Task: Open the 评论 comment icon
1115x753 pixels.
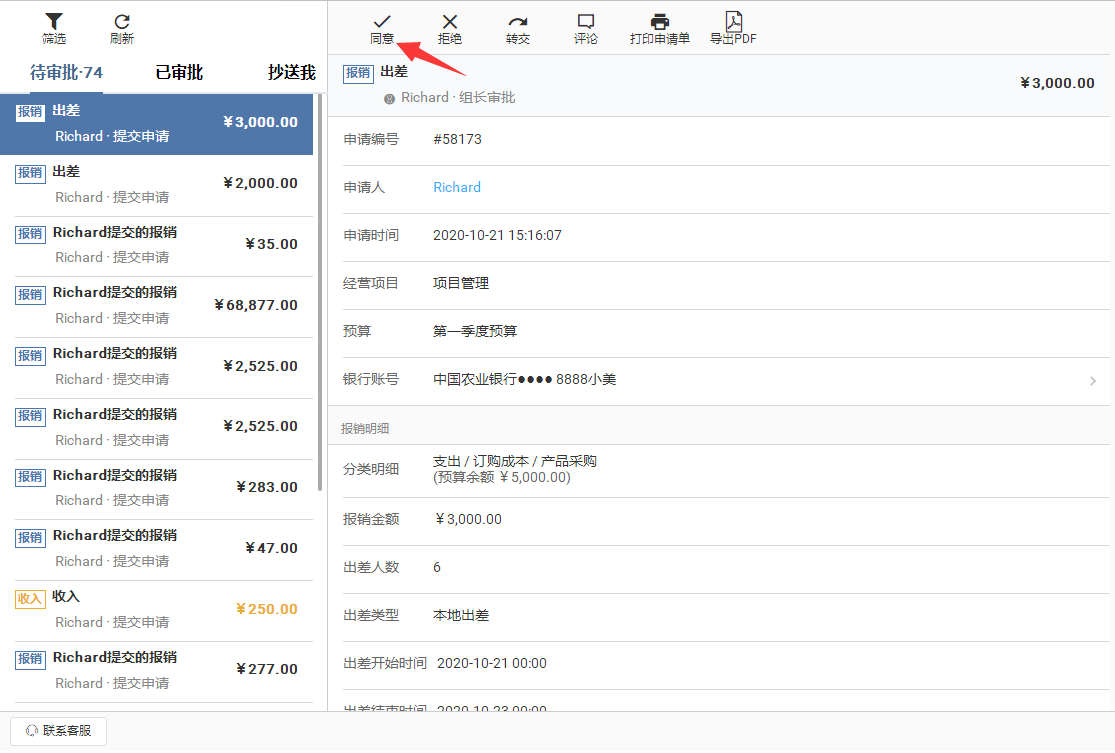Action: pyautogui.click(x=585, y=21)
